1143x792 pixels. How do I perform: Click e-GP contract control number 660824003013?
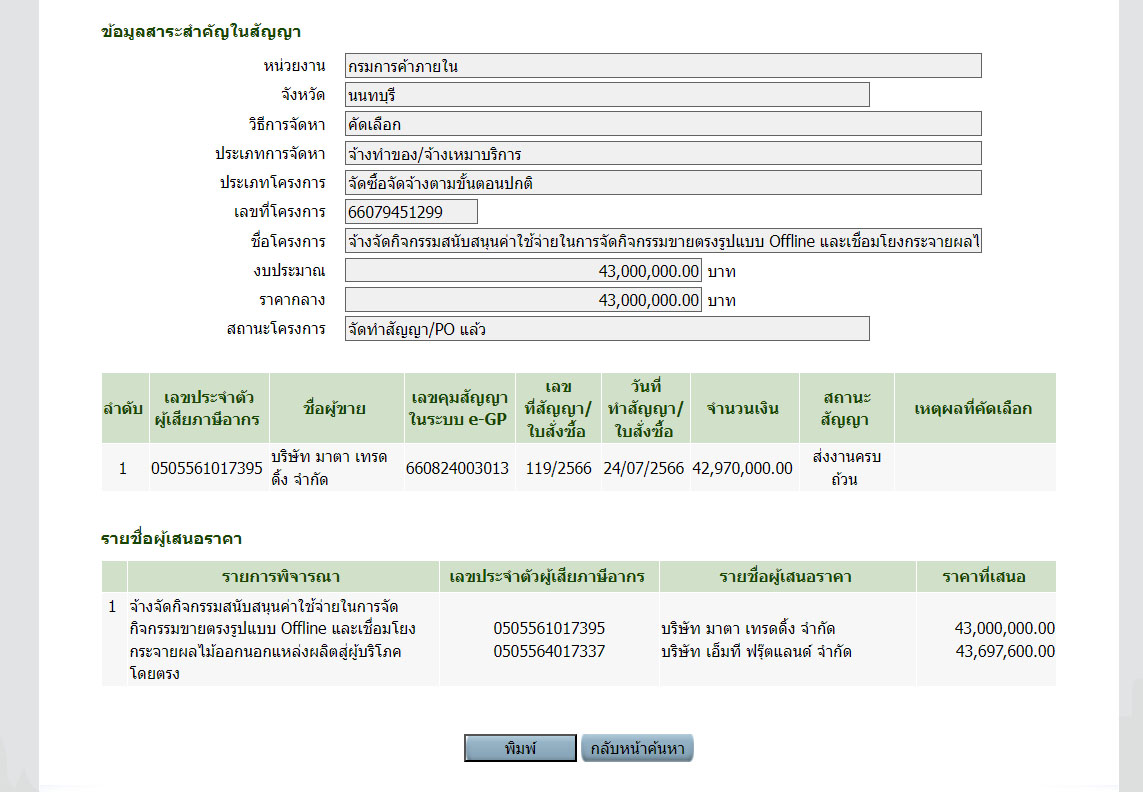pyautogui.click(x=457, y=468)
